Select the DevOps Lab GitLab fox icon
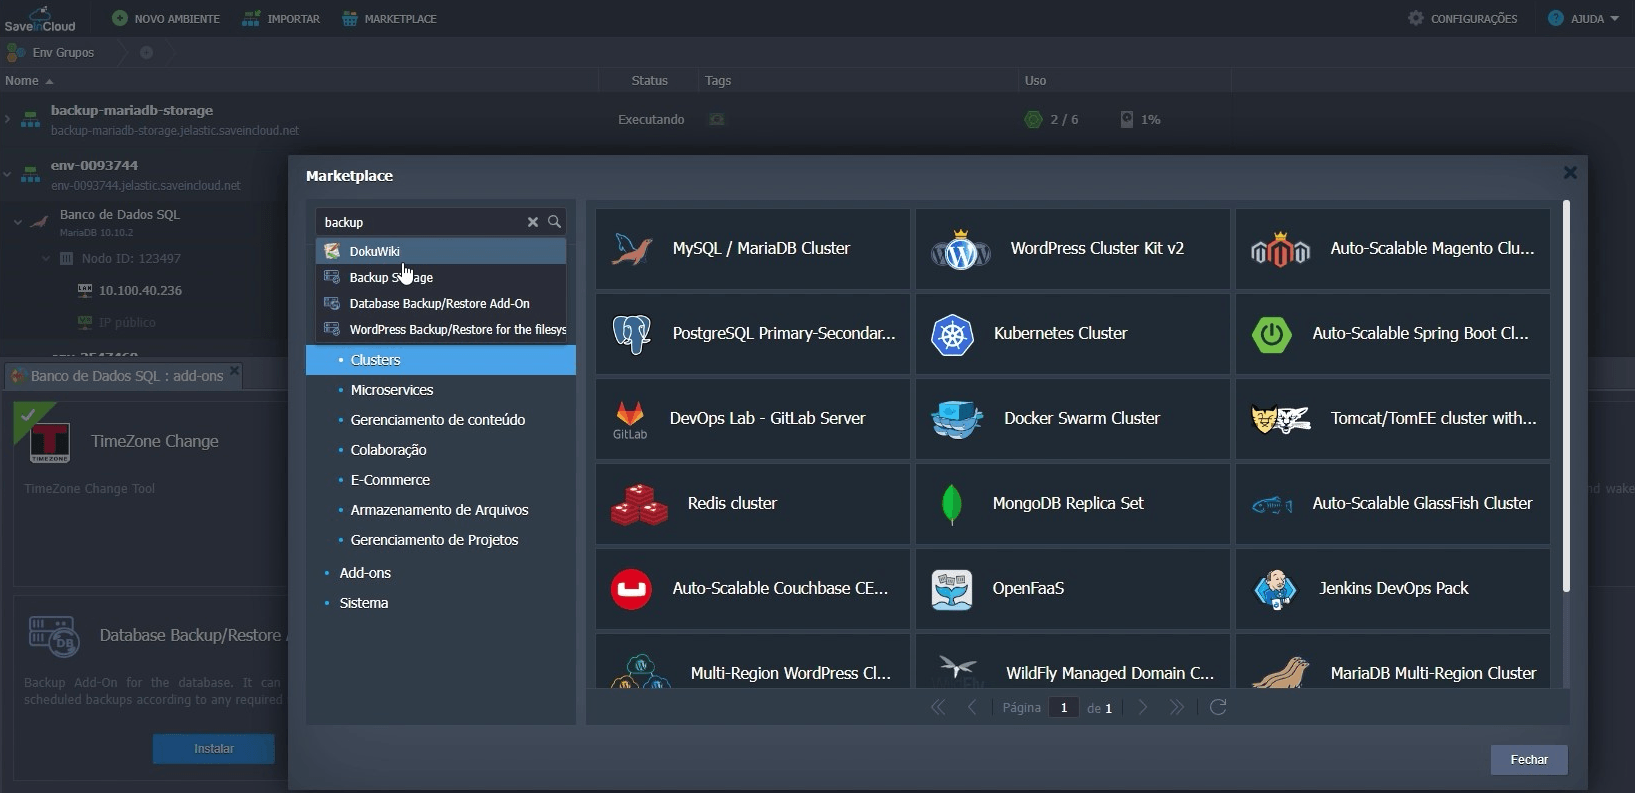1635x793 pixels. coord(630,419)
